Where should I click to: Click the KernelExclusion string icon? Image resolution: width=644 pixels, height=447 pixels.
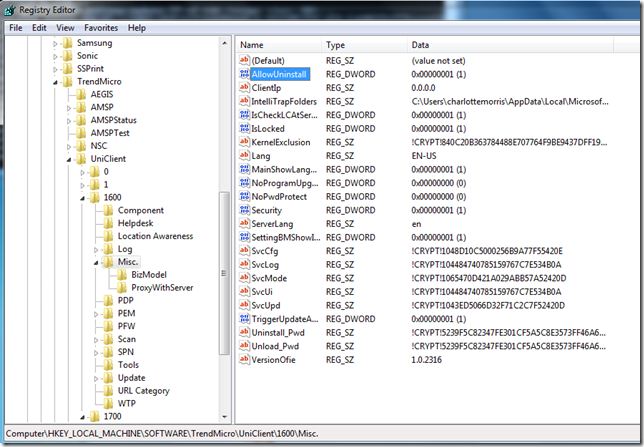click(x=244, y=142)
